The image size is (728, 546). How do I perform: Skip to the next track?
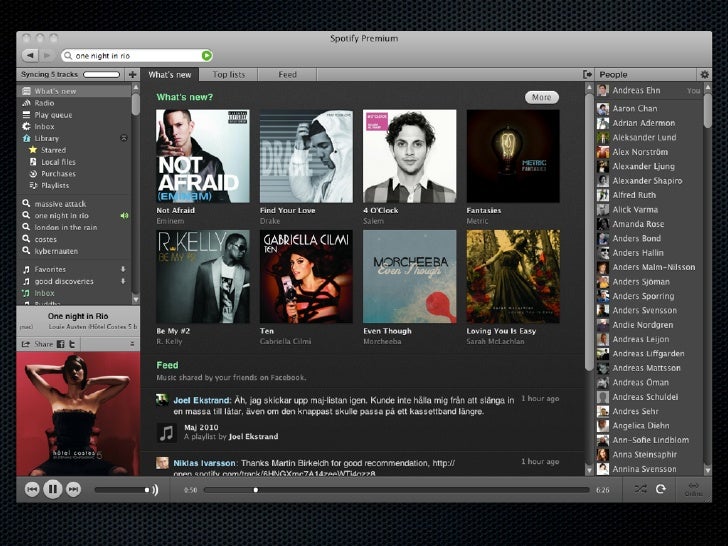(73, 489)
